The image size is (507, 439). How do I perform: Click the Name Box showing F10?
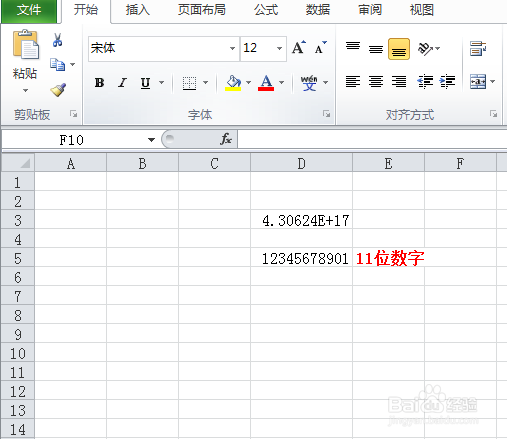pos(72,140)
